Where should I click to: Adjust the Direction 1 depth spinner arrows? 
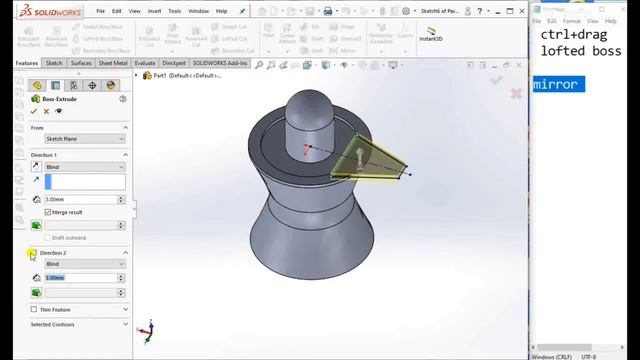click(x=121, y=199)
